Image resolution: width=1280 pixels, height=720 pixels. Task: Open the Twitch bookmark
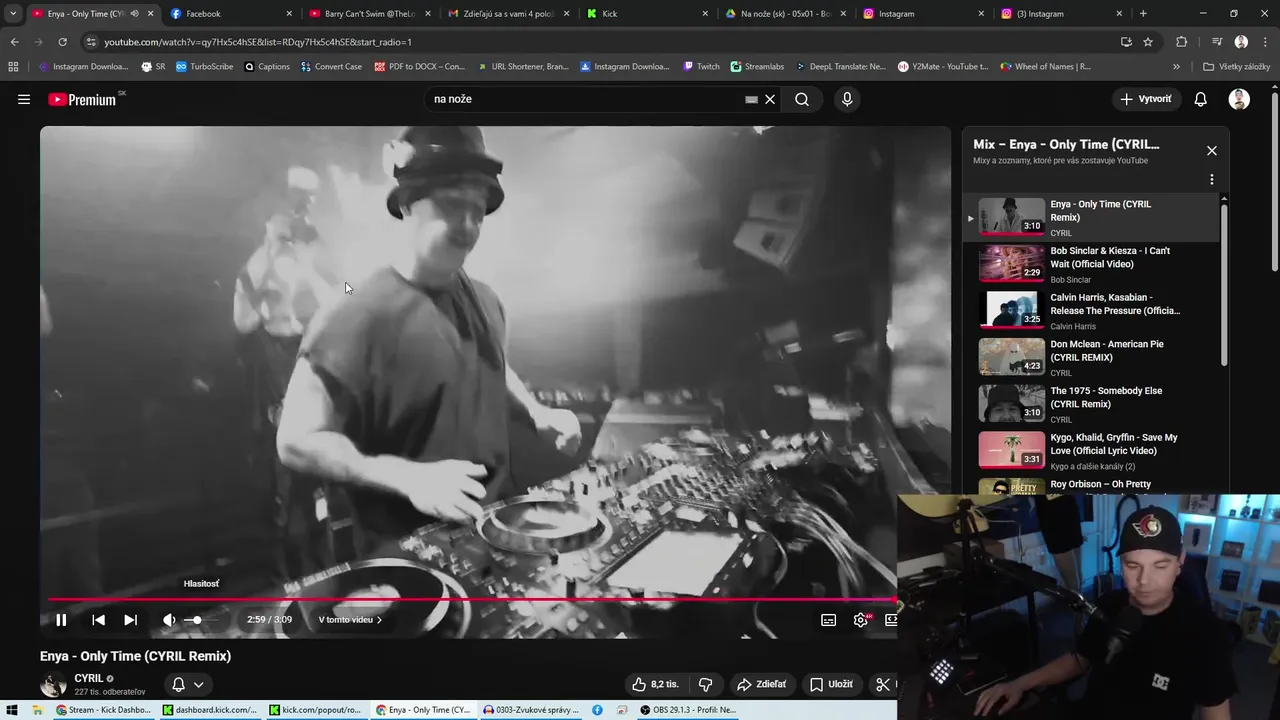click(701, 67)
